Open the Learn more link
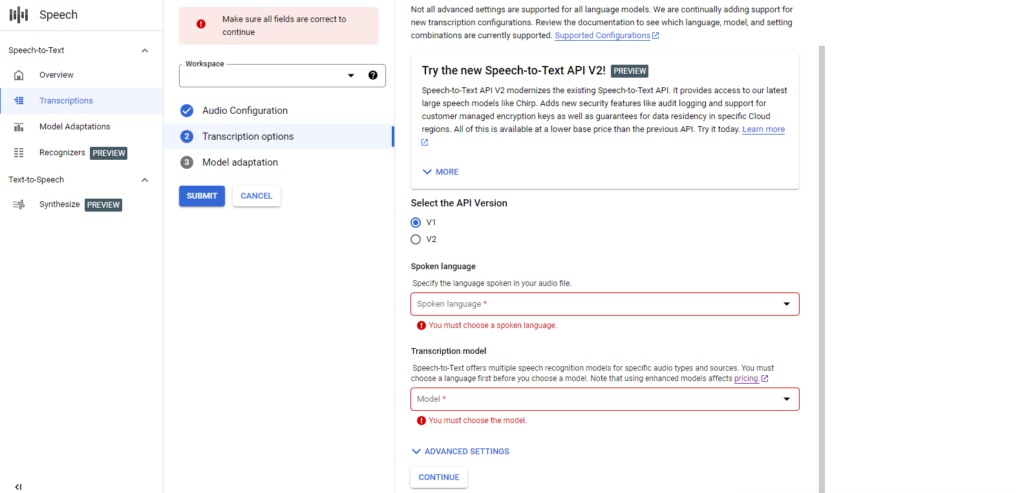 [763, 129]
